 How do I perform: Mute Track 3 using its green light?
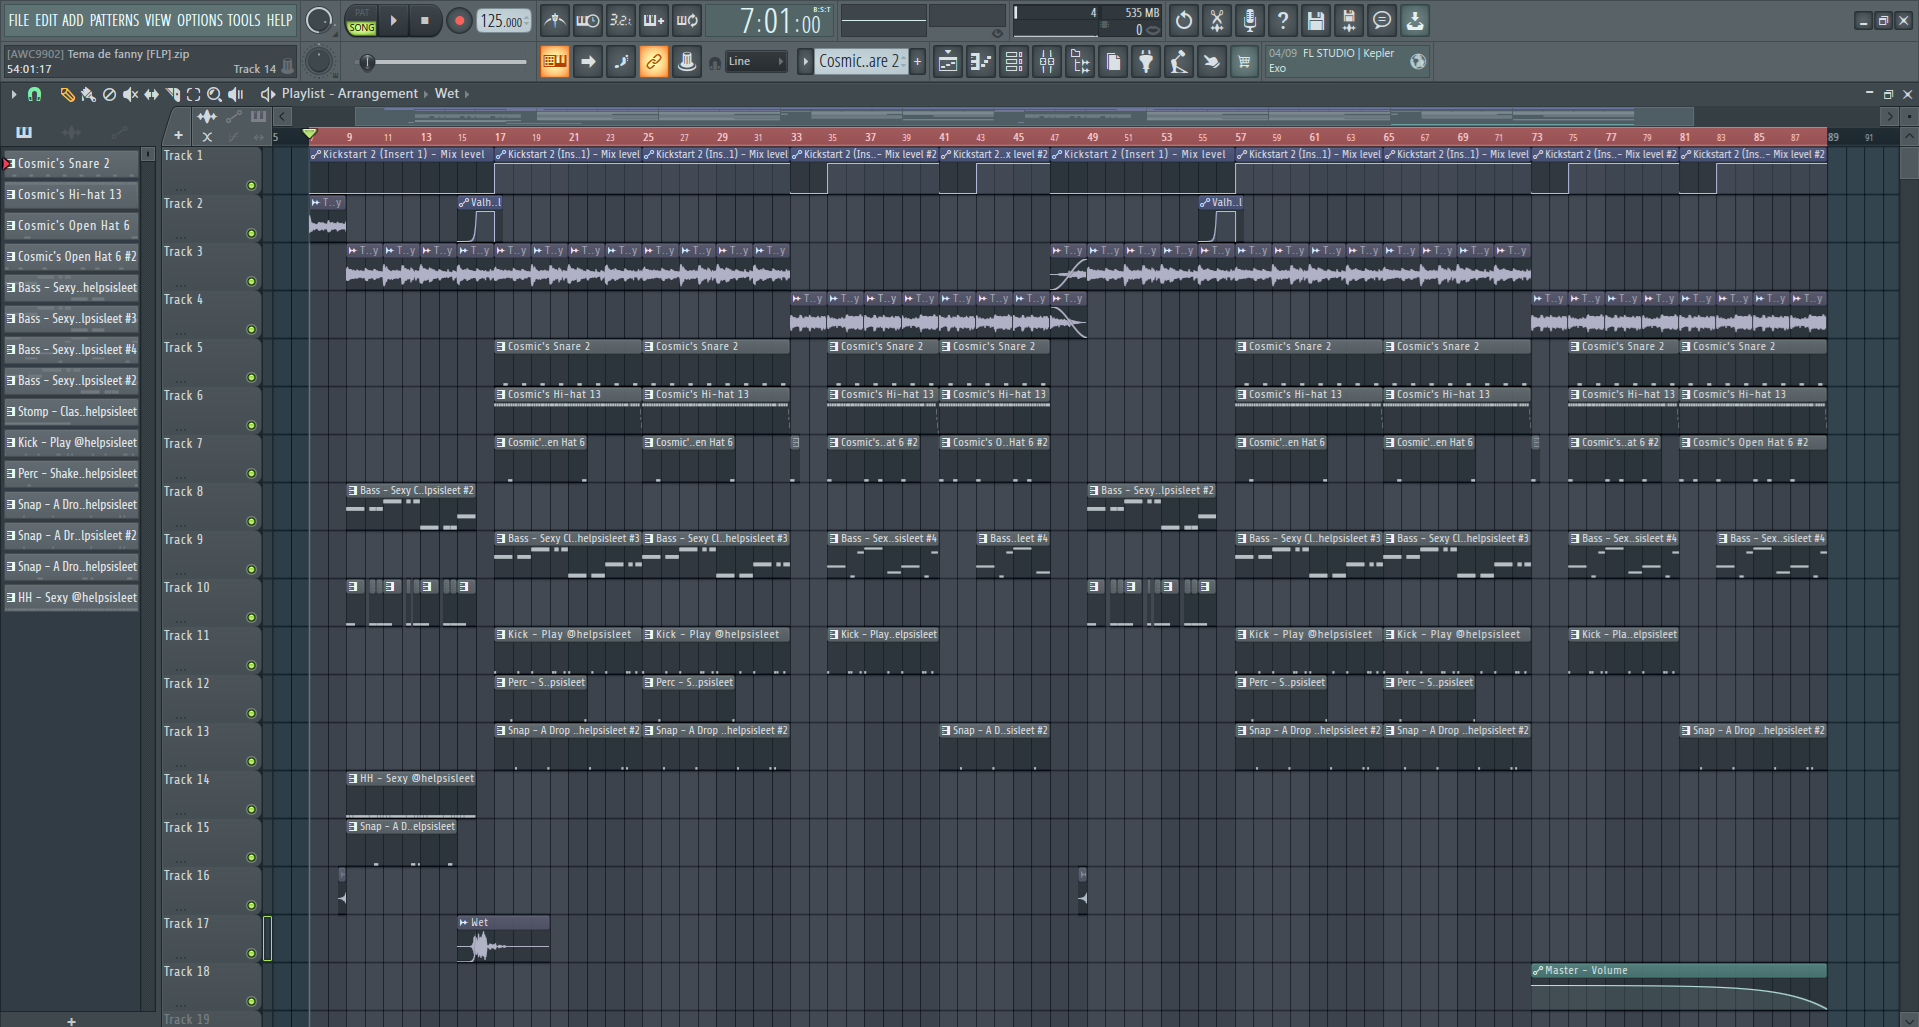click(251, 281)
